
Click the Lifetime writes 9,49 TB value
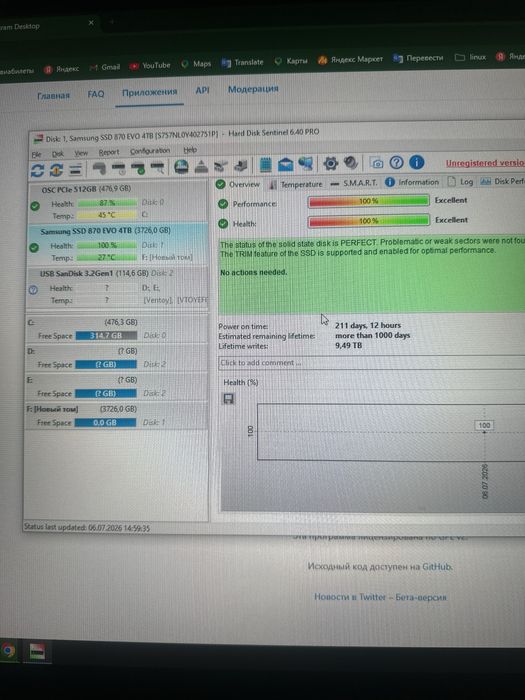tap(348, 346)
